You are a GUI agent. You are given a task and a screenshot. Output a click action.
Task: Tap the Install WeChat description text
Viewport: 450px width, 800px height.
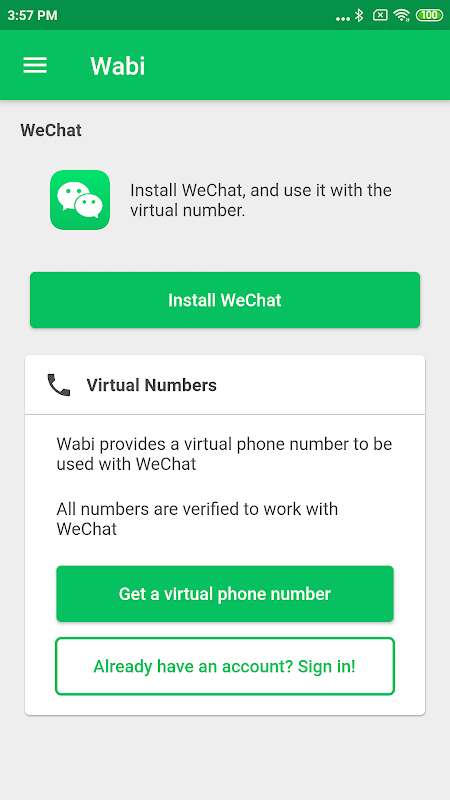pos(261,200)
